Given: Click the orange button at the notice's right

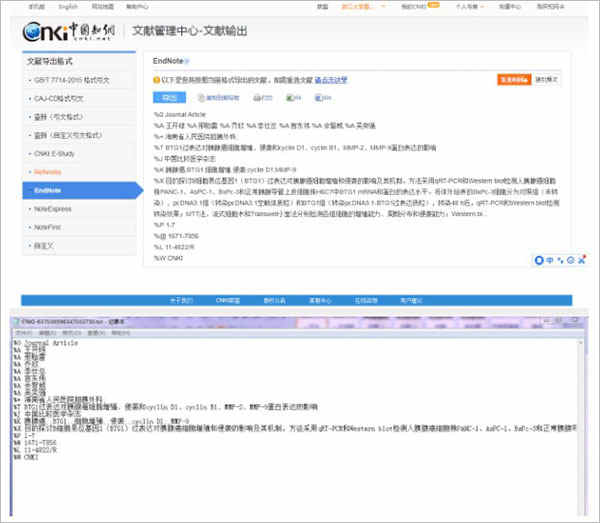Looking at the screenshot, I should [x=514, y=80].
